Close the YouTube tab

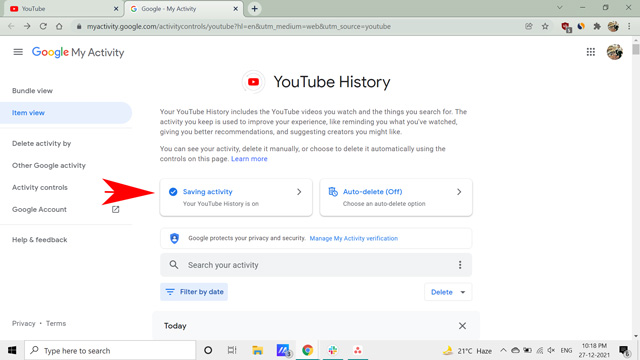(116, 9)
